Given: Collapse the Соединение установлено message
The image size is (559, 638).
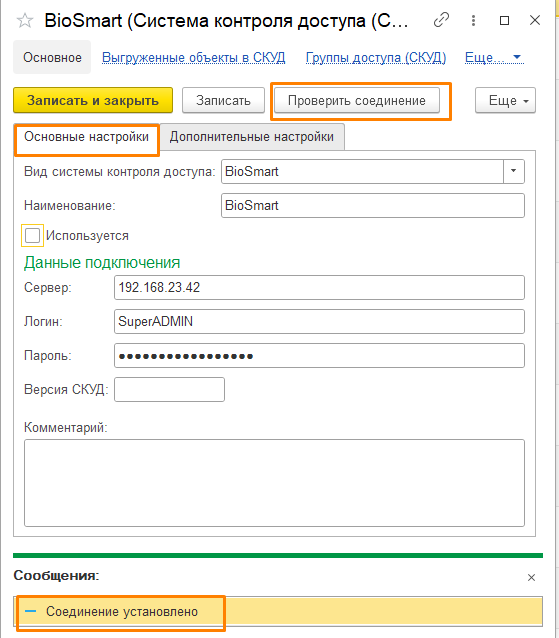Looking at the screenshot, I should (31, 611).
